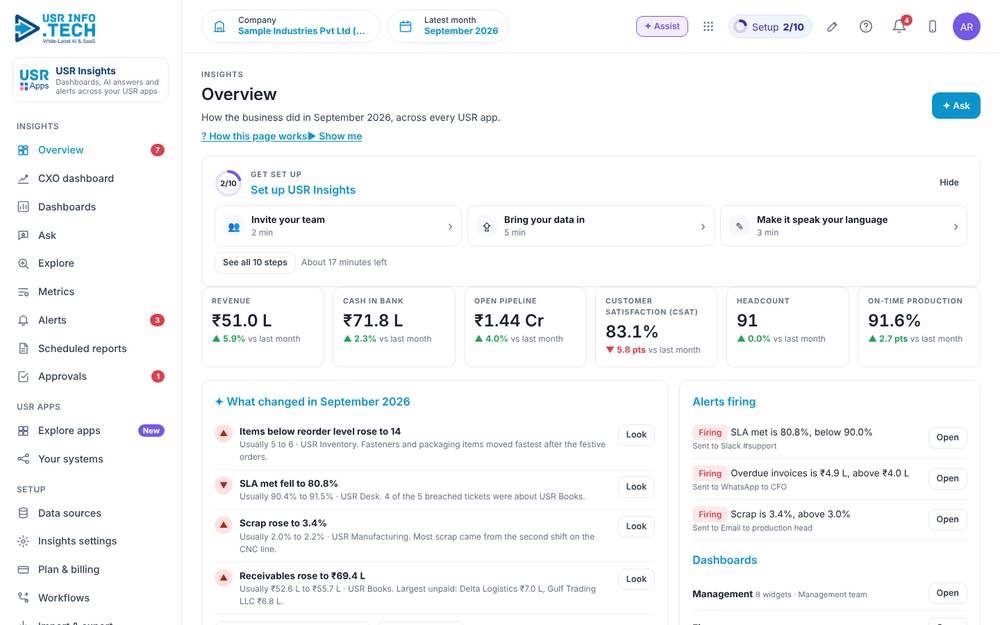The image size is (1000, 625).
Task: Click the CXO dashboard chart icon
Action: click(x=24, y=179)
